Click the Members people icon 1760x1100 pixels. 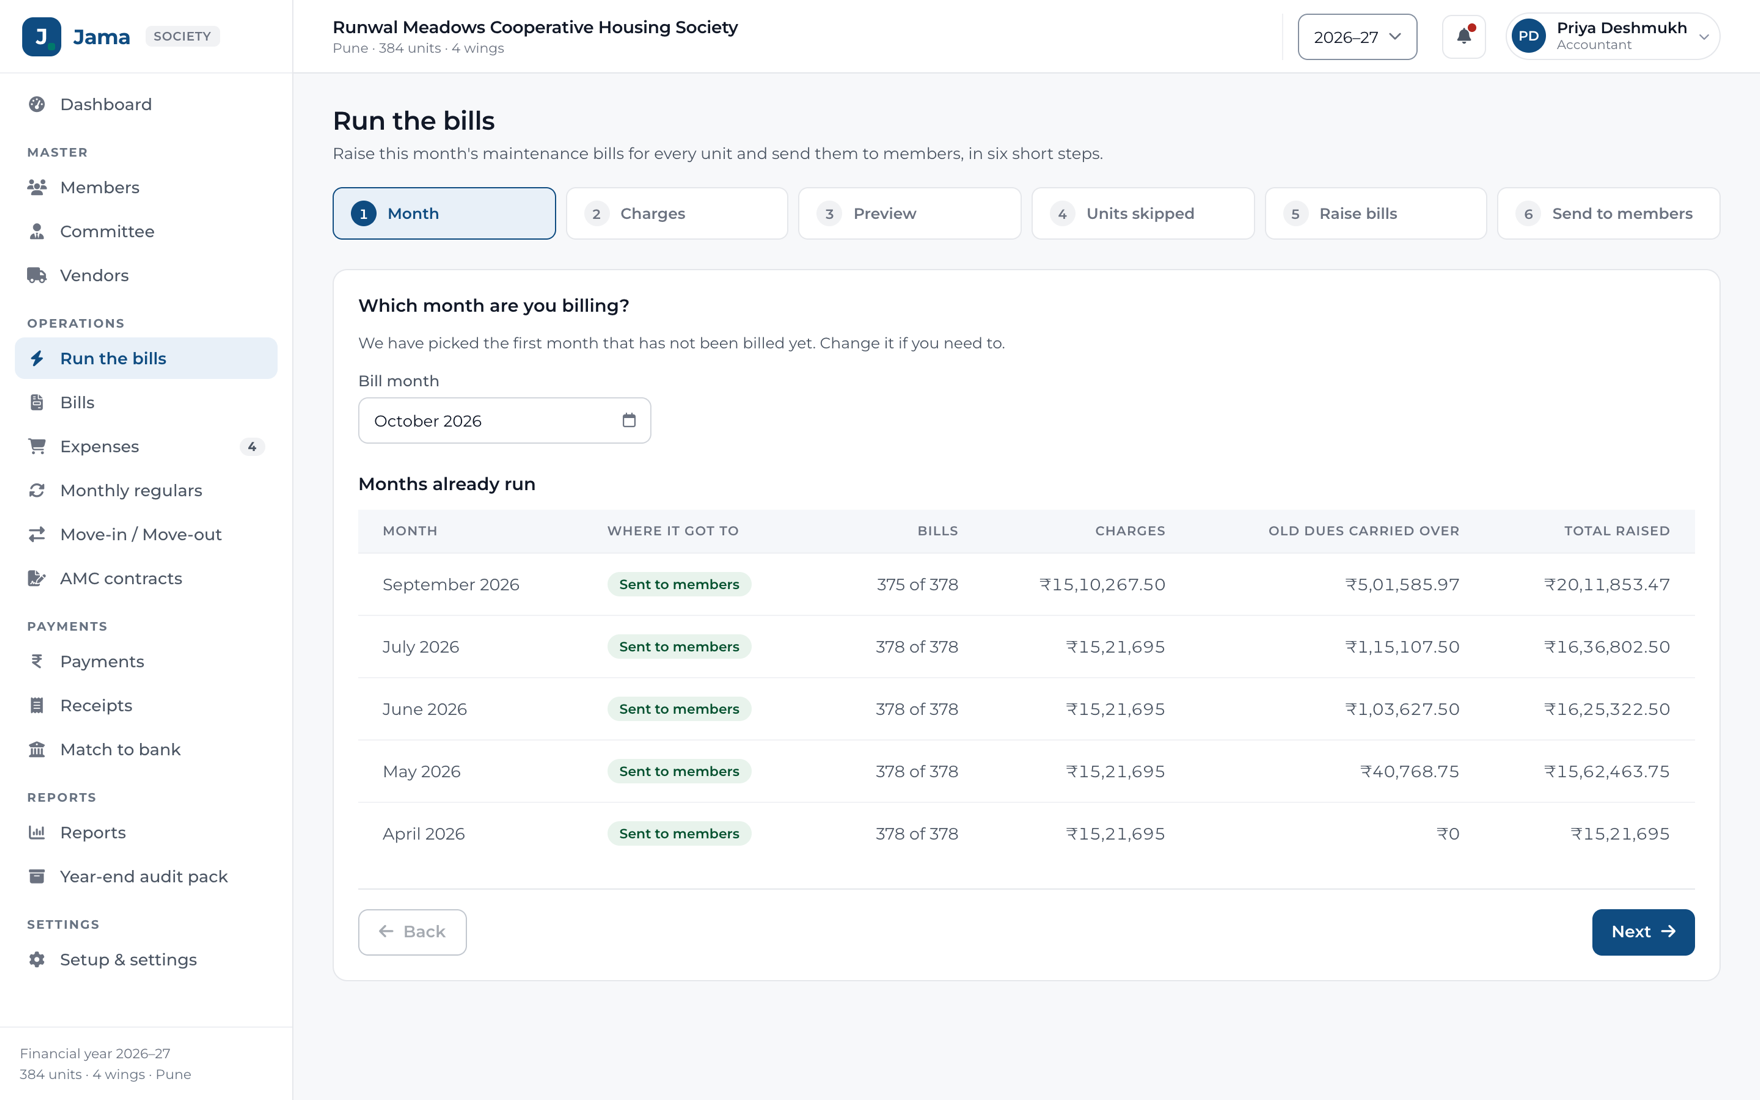(x=37, y=187)
